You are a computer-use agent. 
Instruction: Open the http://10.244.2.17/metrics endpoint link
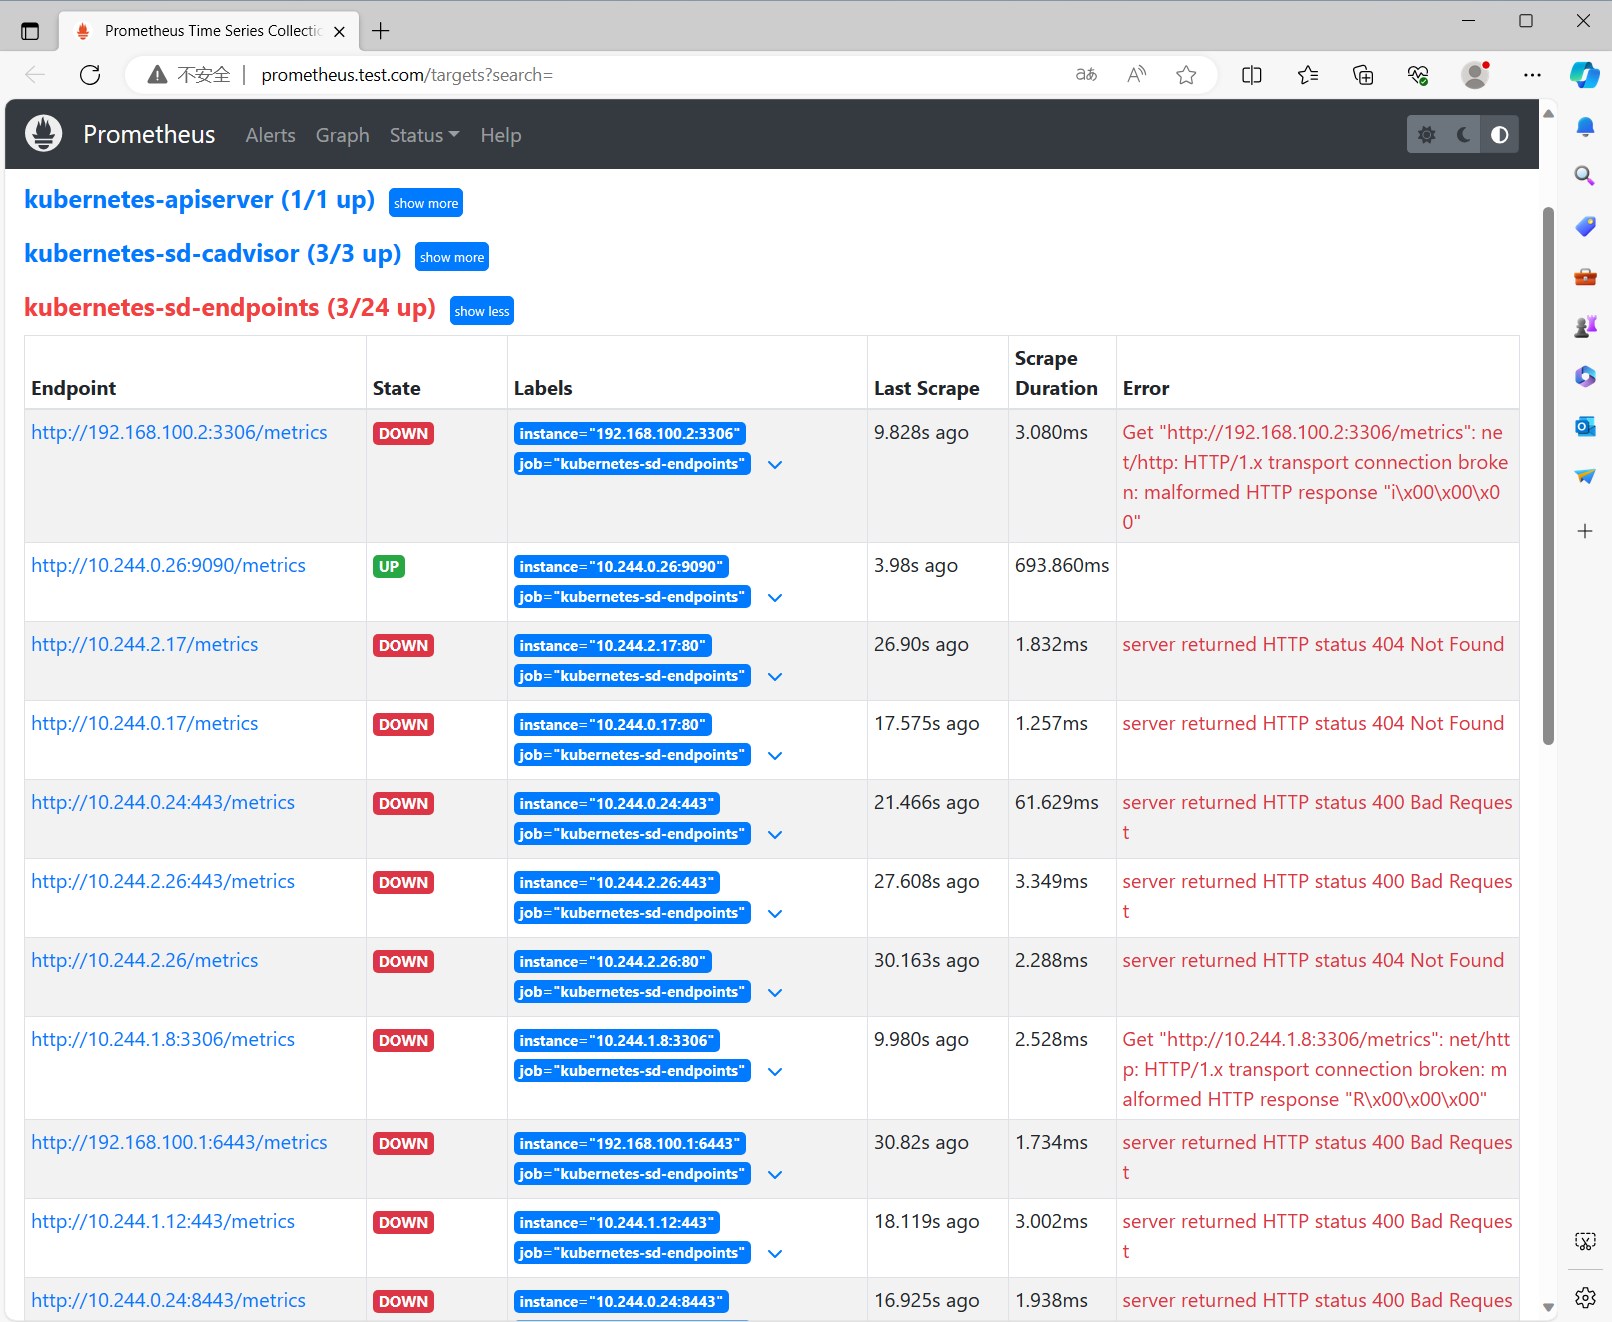pyautogui.click(x=144, y=644)
